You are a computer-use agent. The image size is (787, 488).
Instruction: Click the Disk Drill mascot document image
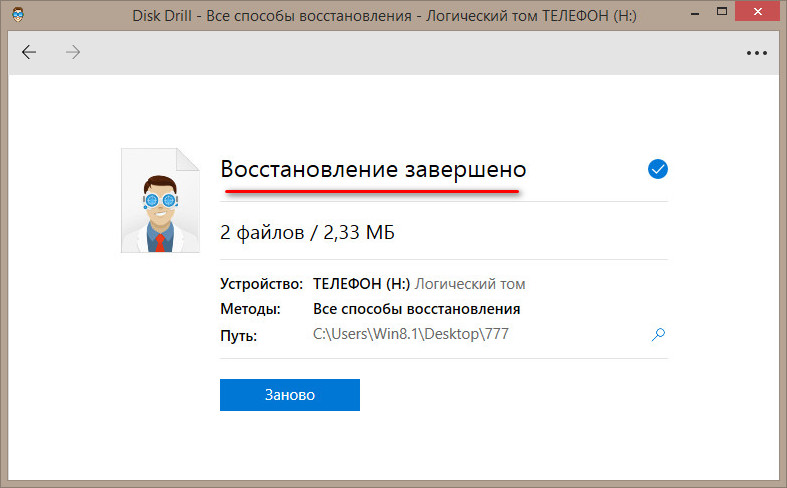point(160,200)
